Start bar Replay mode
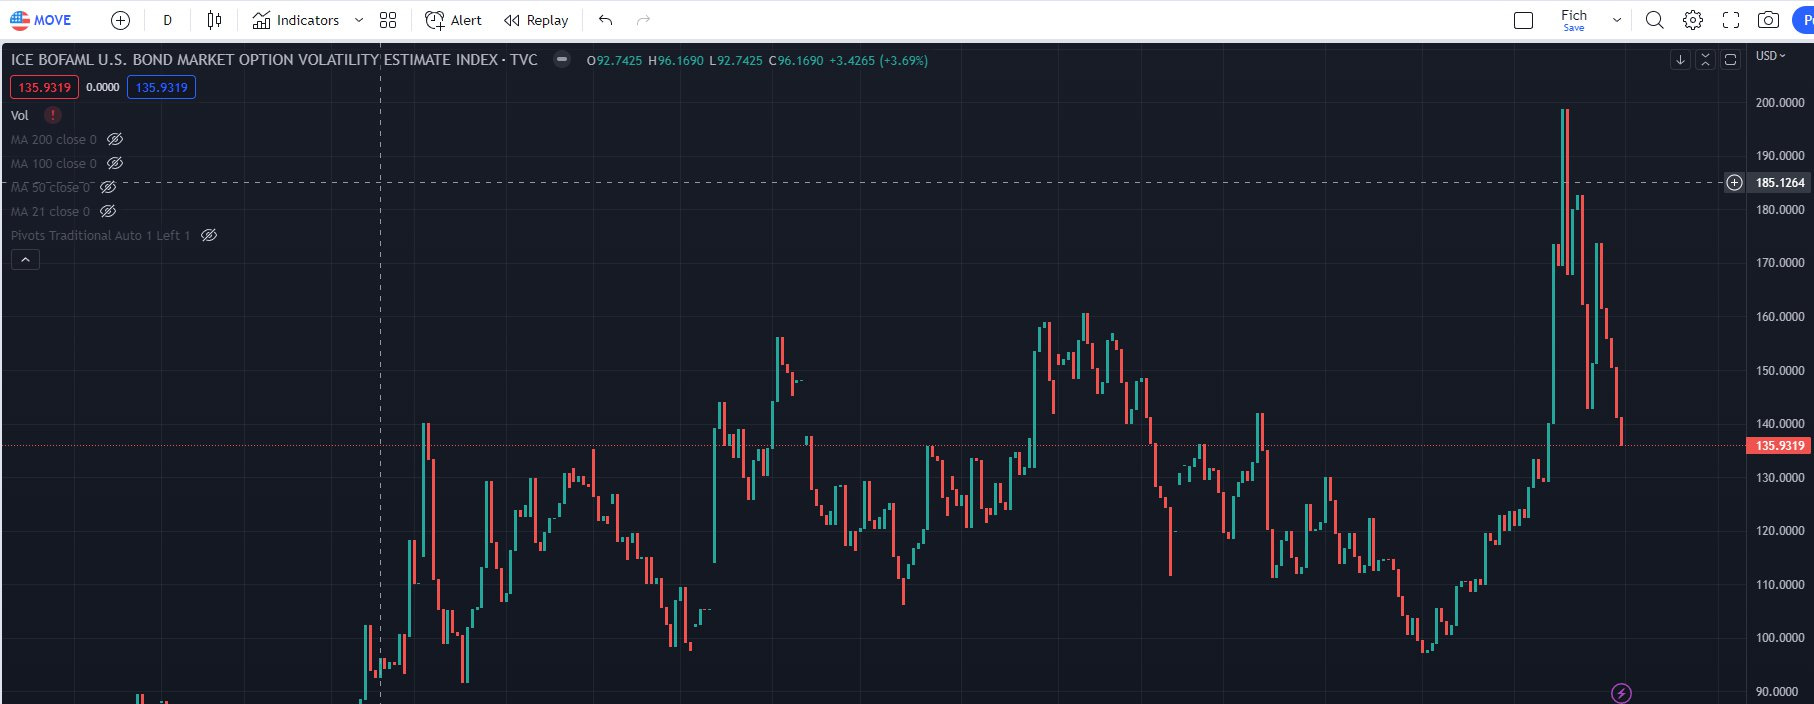Image resolution: width=1814 pixels, height=704 pixels. [536, 20]
